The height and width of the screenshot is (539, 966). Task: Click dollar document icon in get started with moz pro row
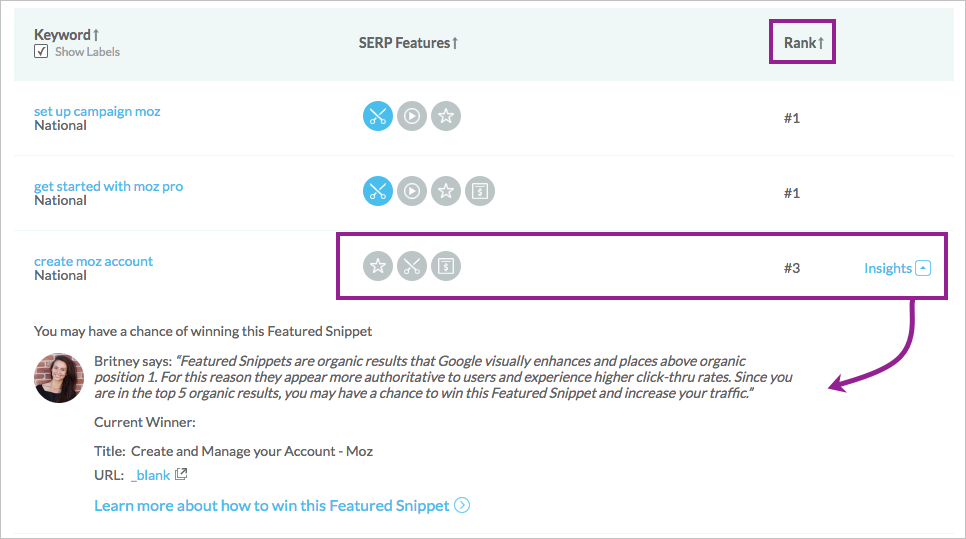(x=479, y=191)
